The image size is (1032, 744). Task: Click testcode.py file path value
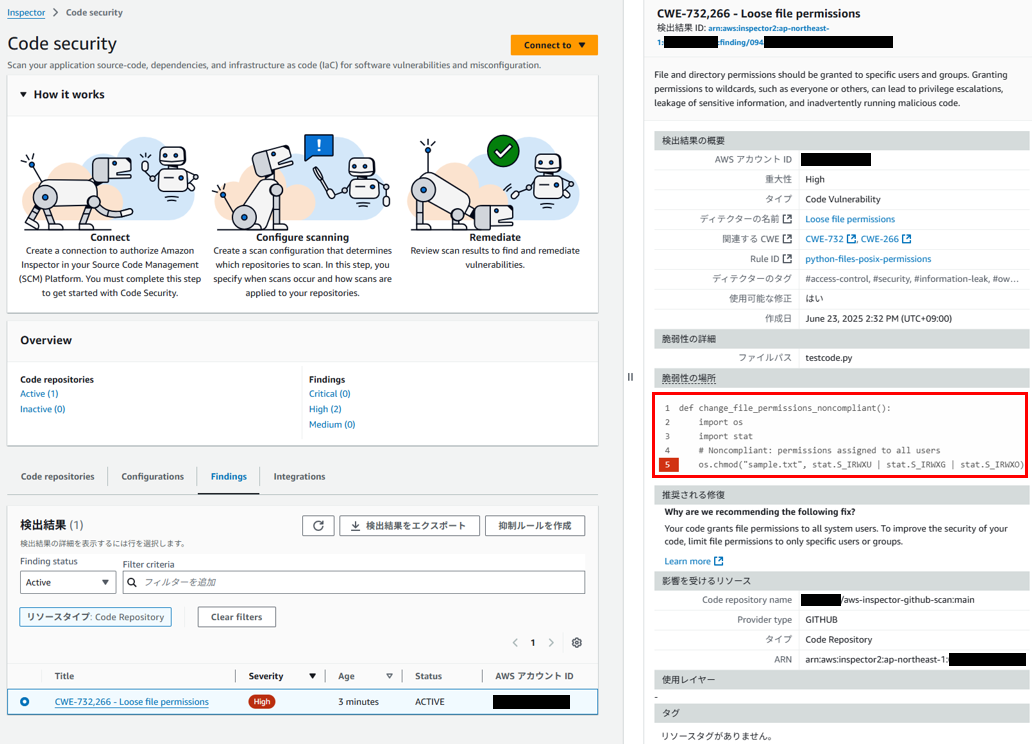click(829, 358)
